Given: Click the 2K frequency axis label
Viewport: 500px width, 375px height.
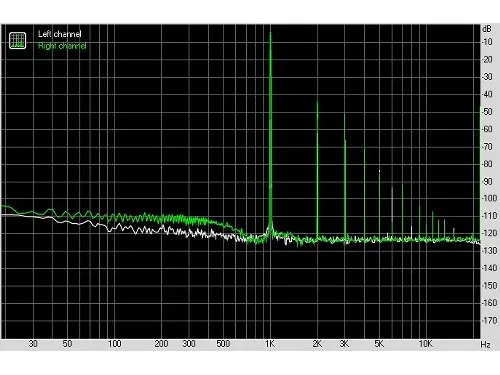Looking at the screenshot, I should 317,344.
